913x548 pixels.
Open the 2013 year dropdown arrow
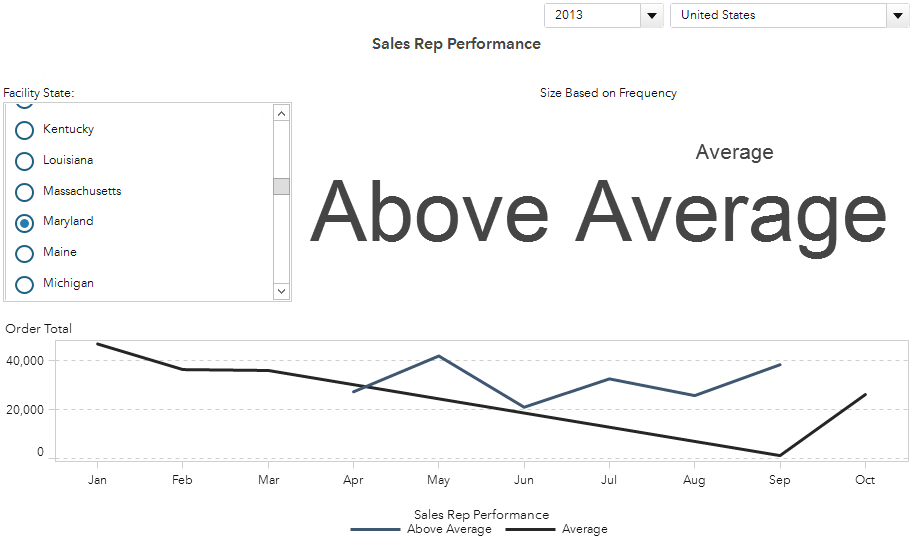coord(652,15)
